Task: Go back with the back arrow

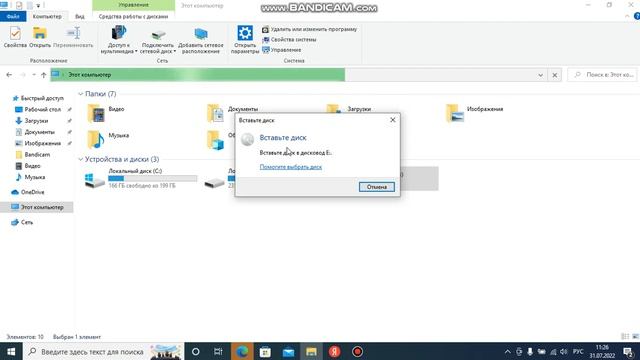Action: pos(9,75)
